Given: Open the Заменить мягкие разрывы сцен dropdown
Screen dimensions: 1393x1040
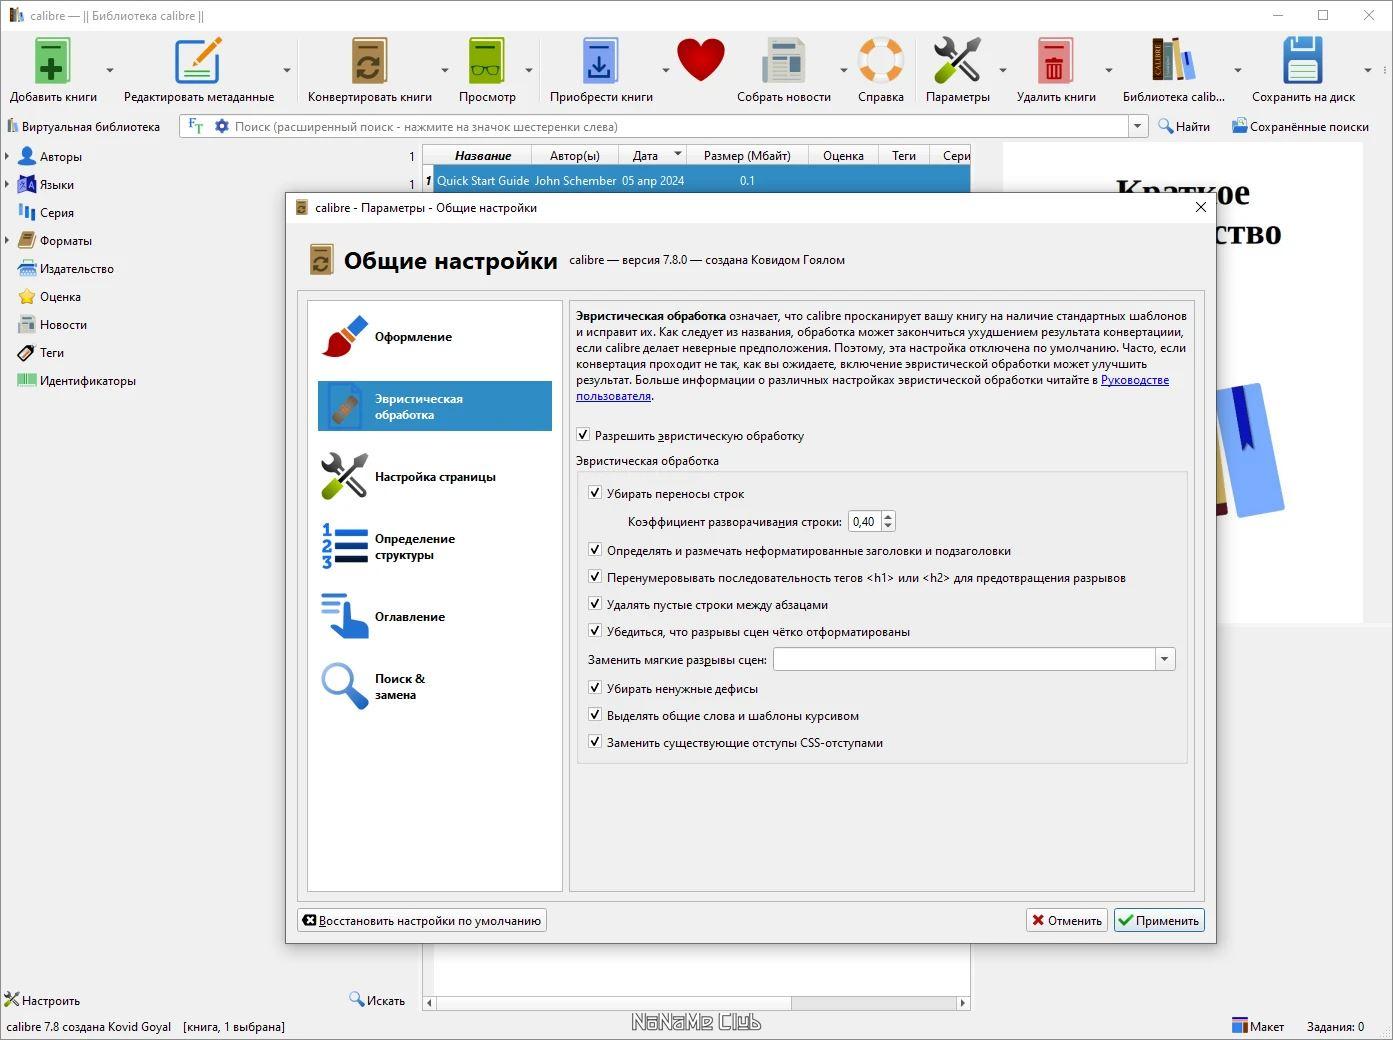Looking at the screenshot, I should (x=1164, y=659).
